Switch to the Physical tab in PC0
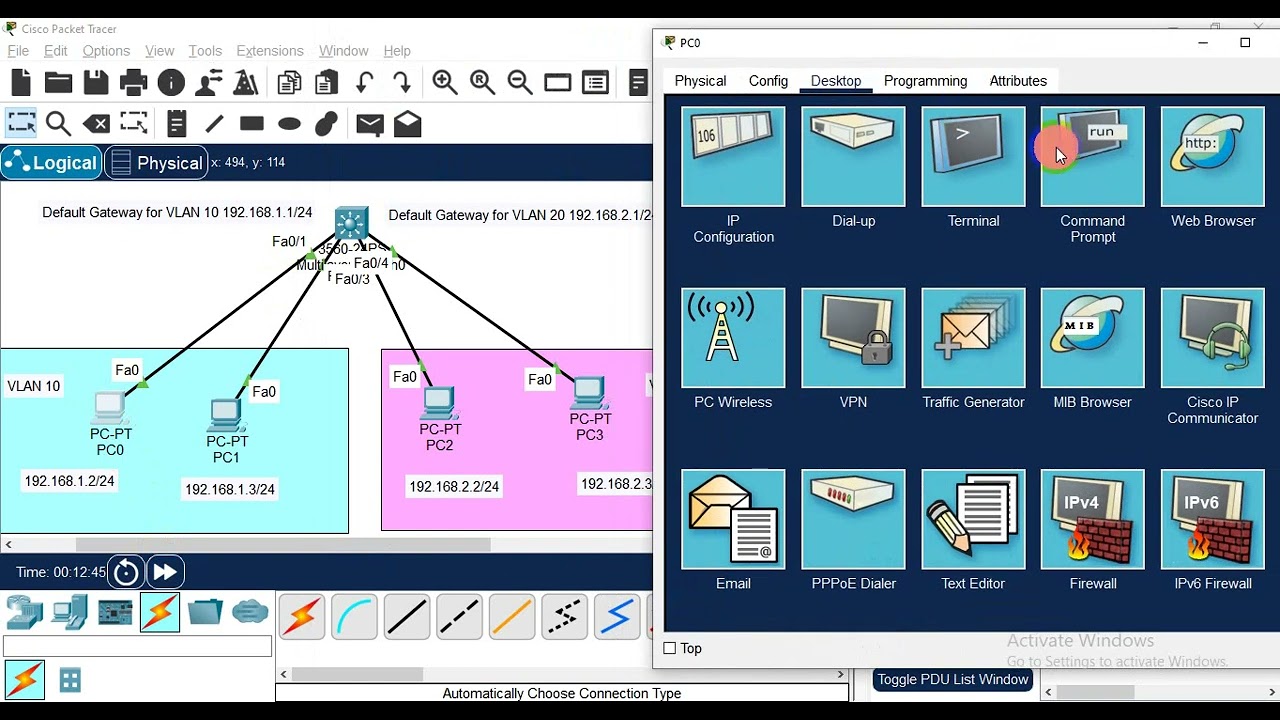This screenshot has width=1280, height=720. 700,81
